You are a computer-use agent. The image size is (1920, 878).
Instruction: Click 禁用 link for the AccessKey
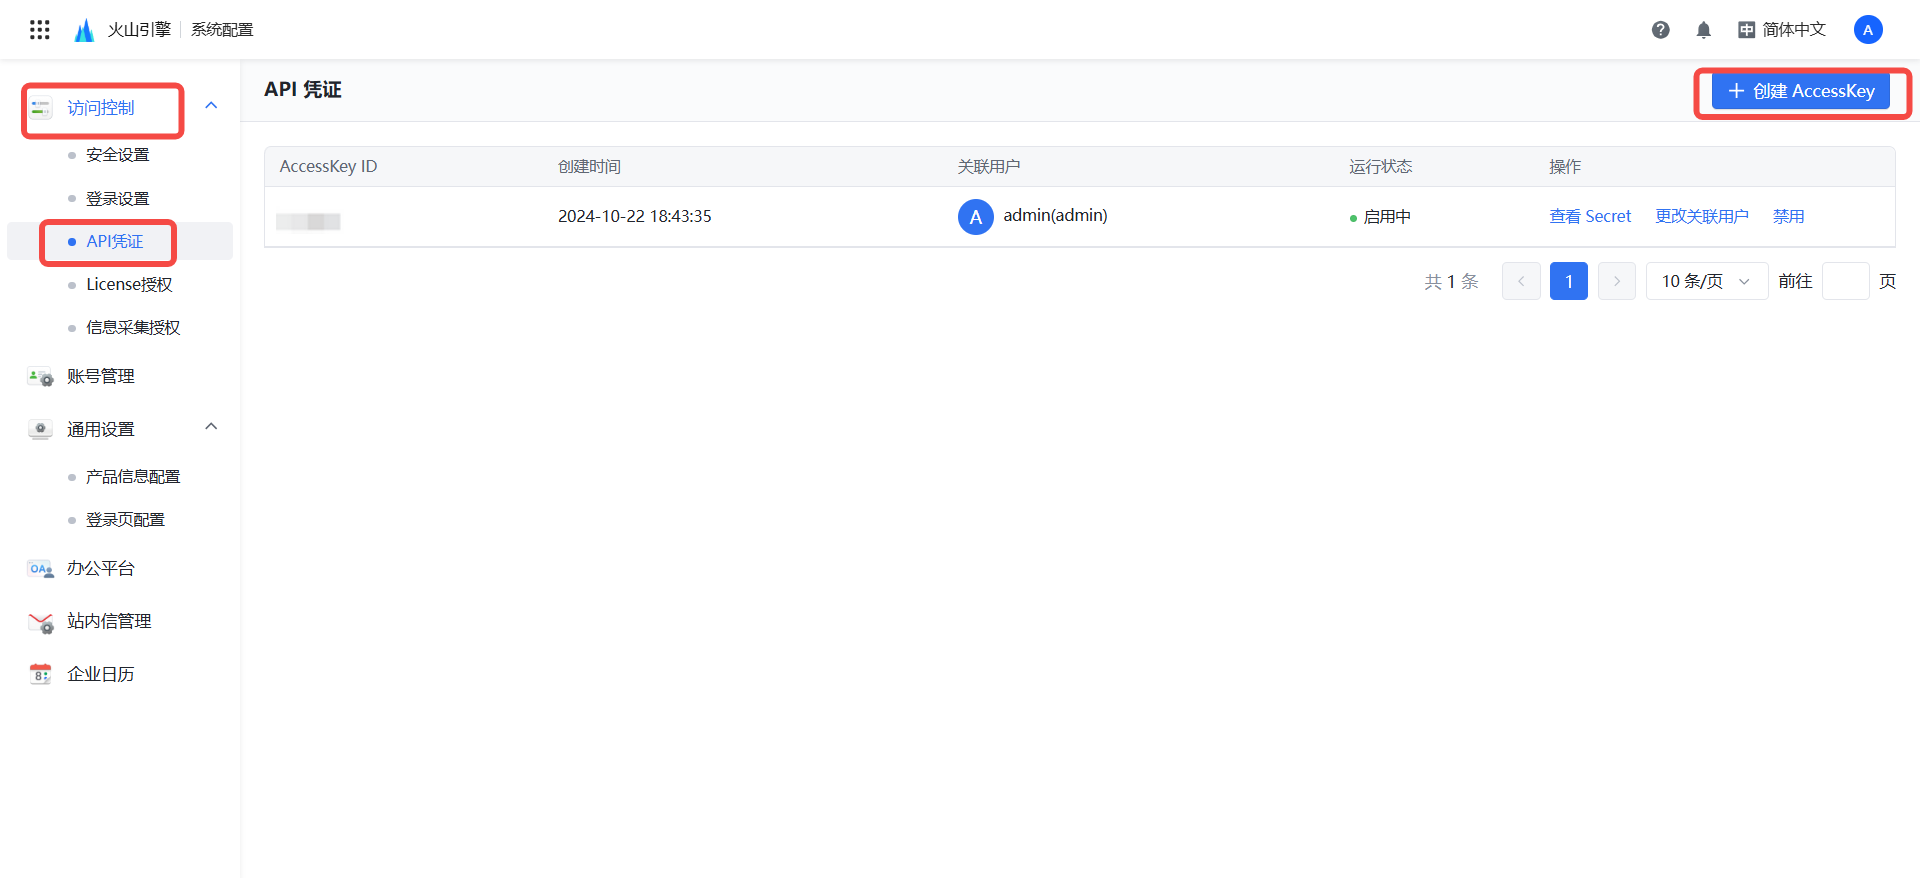pyautogui.click(x=1789, y=217)
